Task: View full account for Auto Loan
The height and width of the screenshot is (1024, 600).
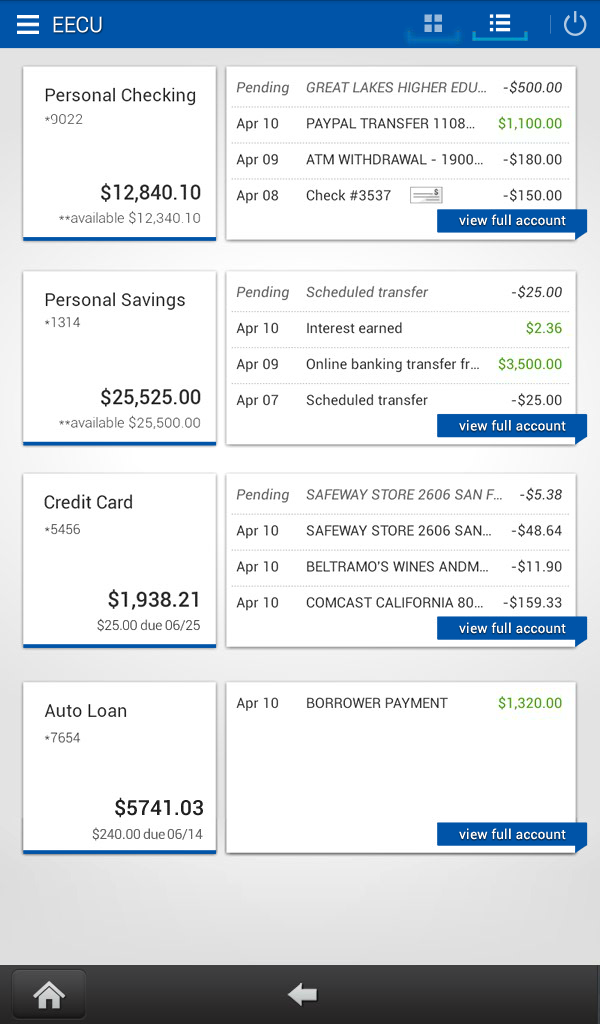Action: (511, 834)
